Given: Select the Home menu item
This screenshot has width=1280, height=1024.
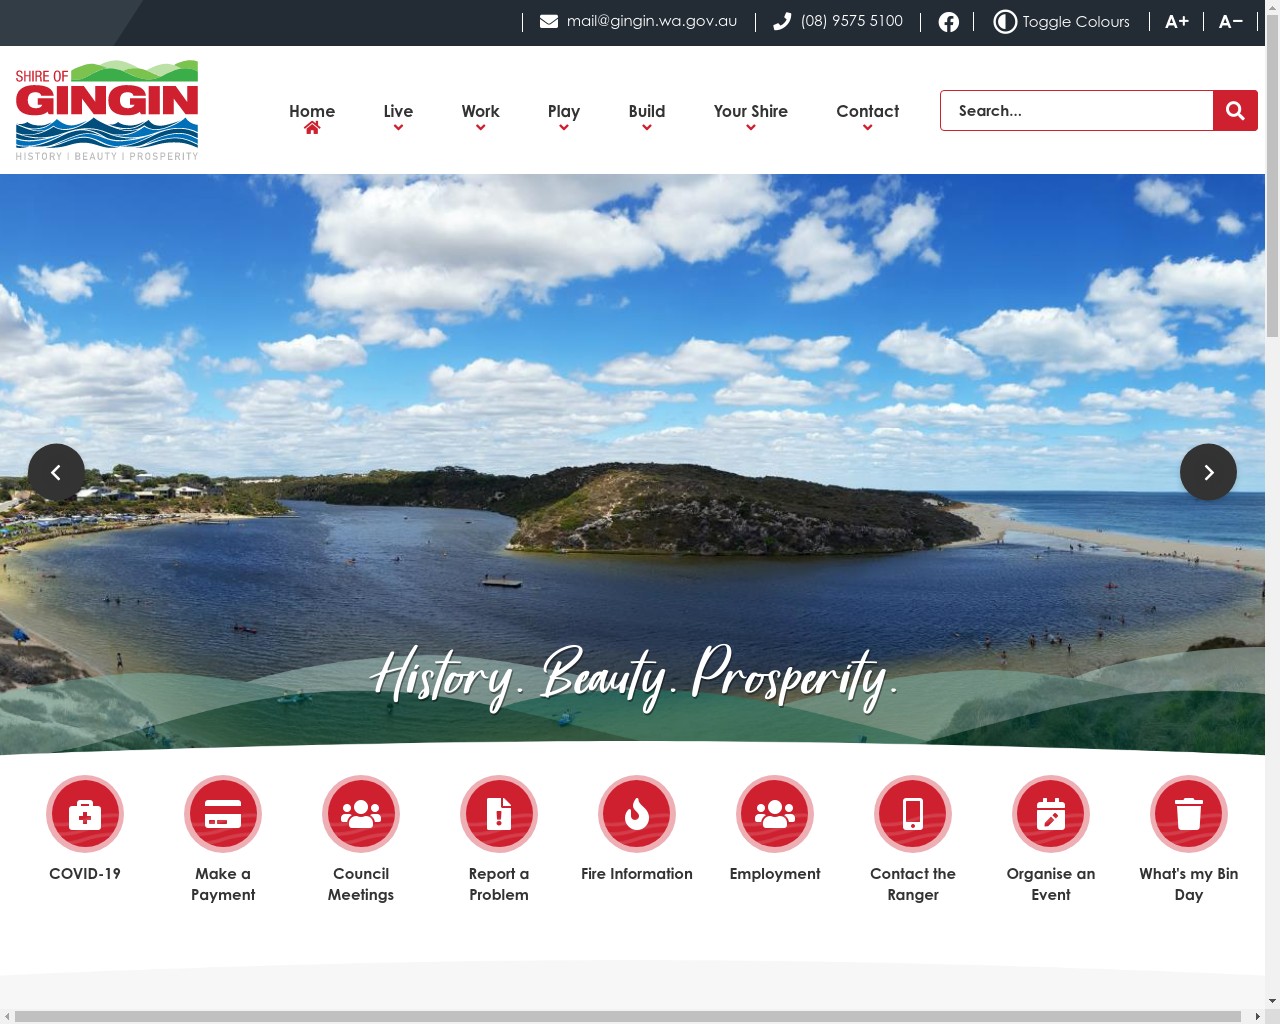Looking at the screenshot, I should point(312,111).
